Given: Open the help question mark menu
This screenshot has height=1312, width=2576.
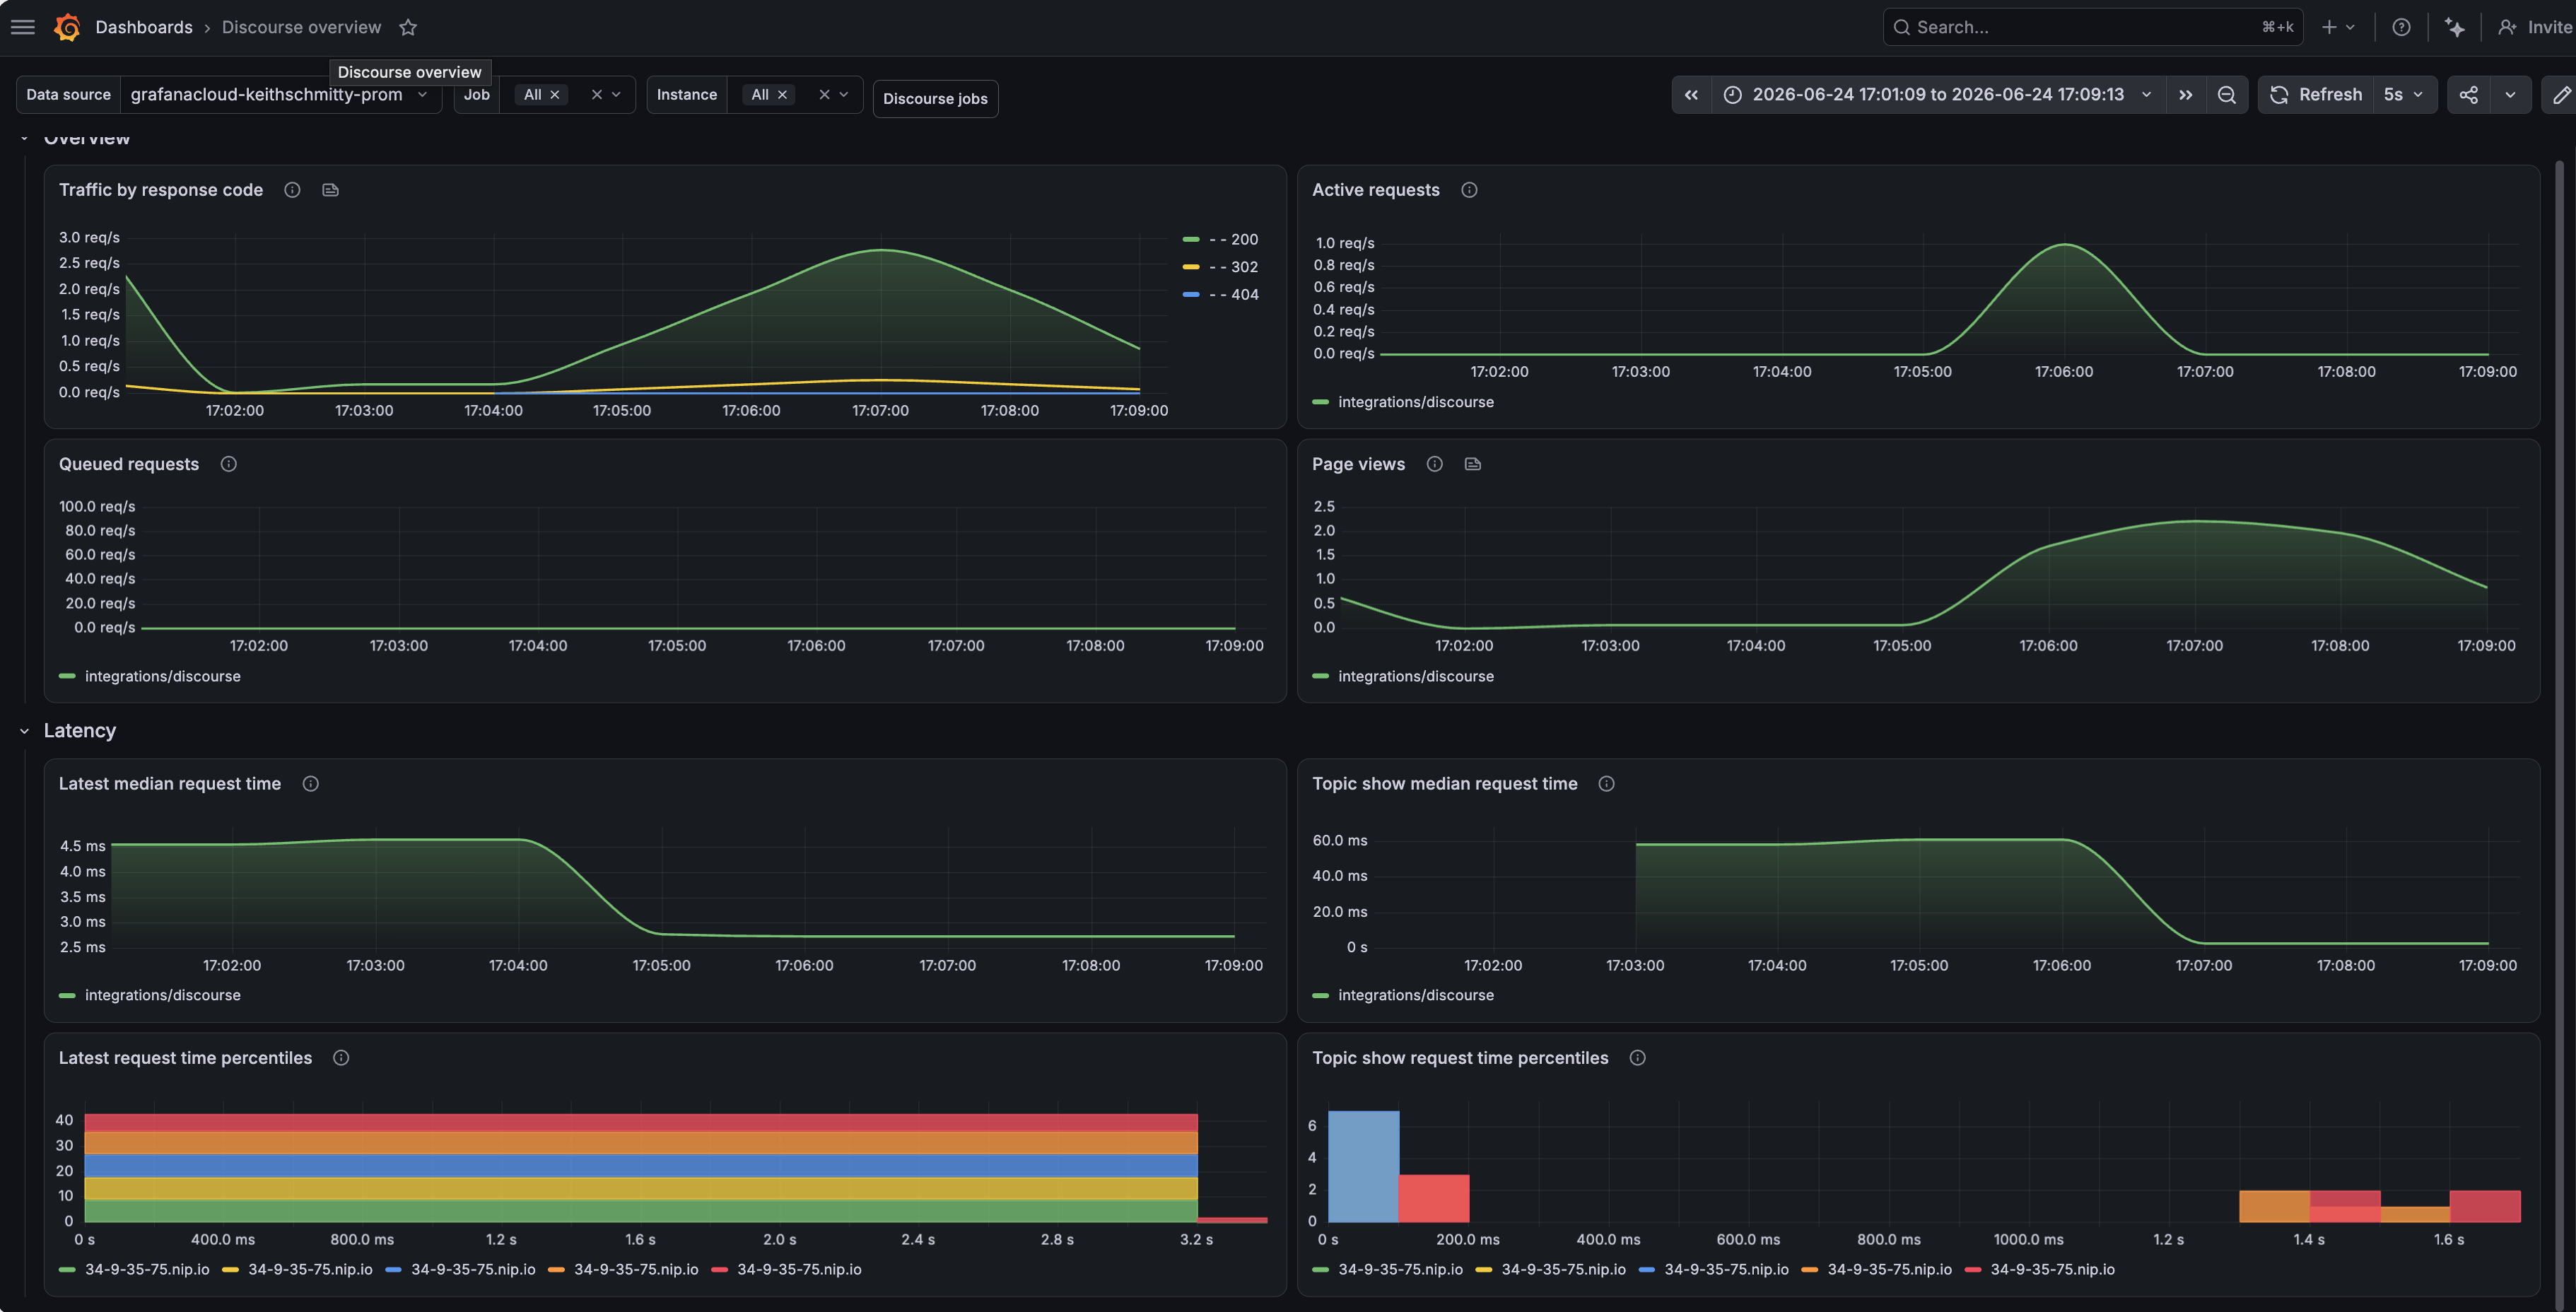Looking at the screenshot, I should 2401,27.
